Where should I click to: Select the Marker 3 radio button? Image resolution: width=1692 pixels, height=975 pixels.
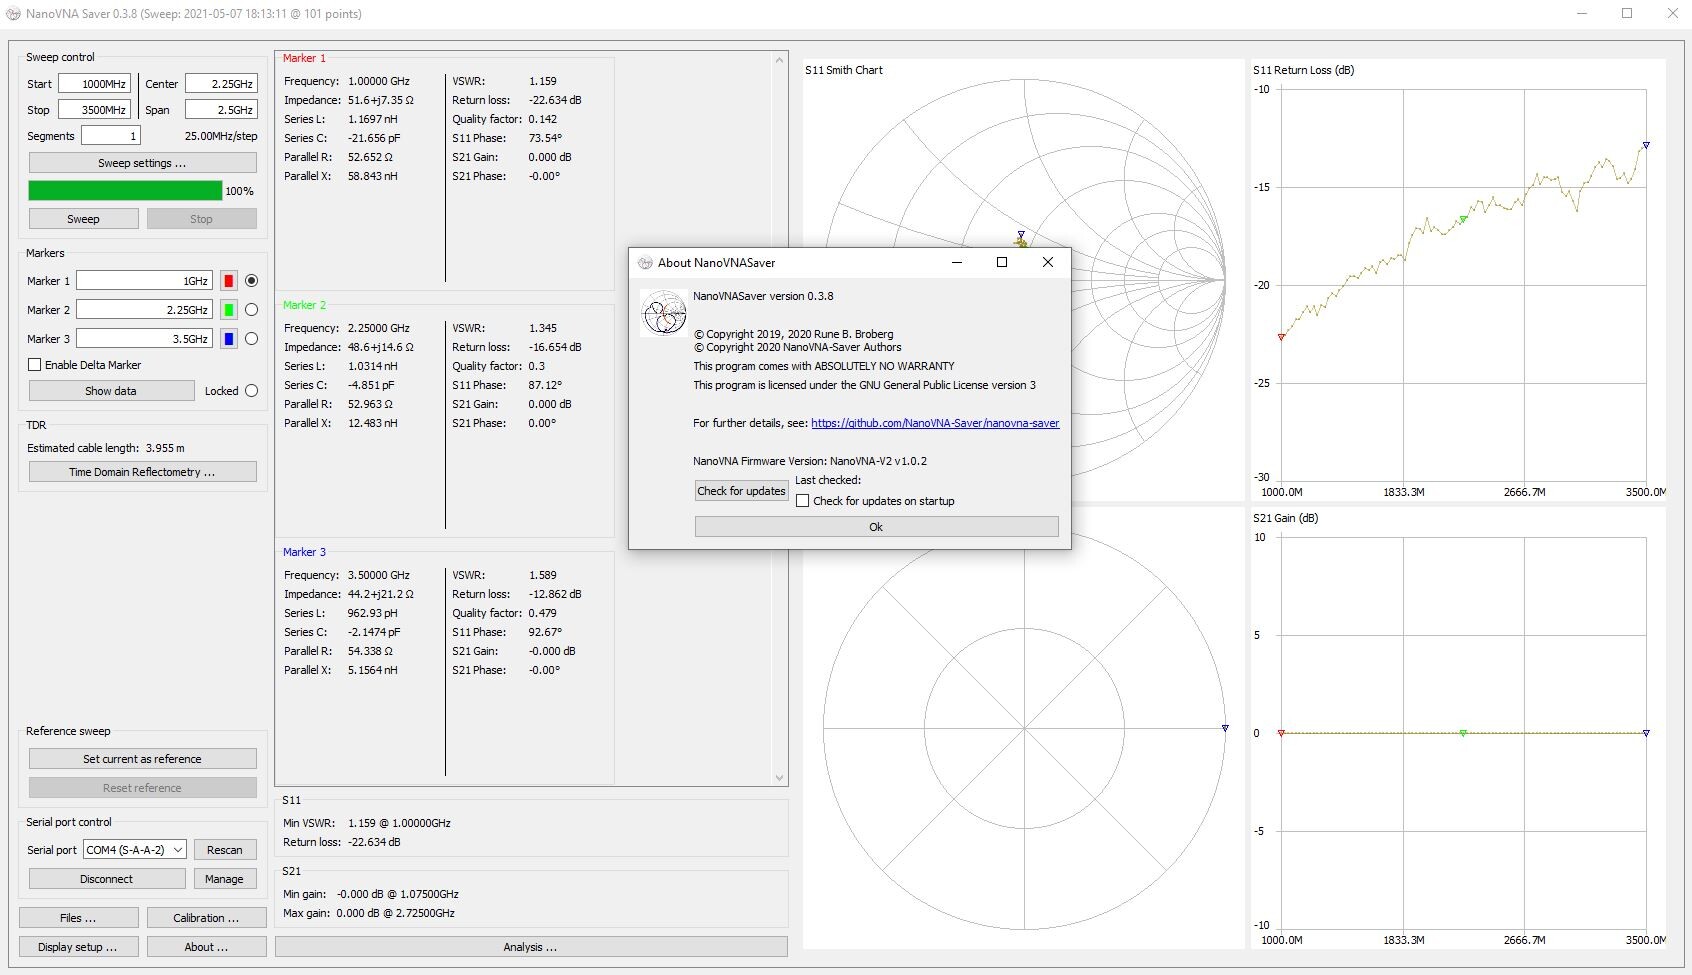pyautogui.click(x=252, y=339)
